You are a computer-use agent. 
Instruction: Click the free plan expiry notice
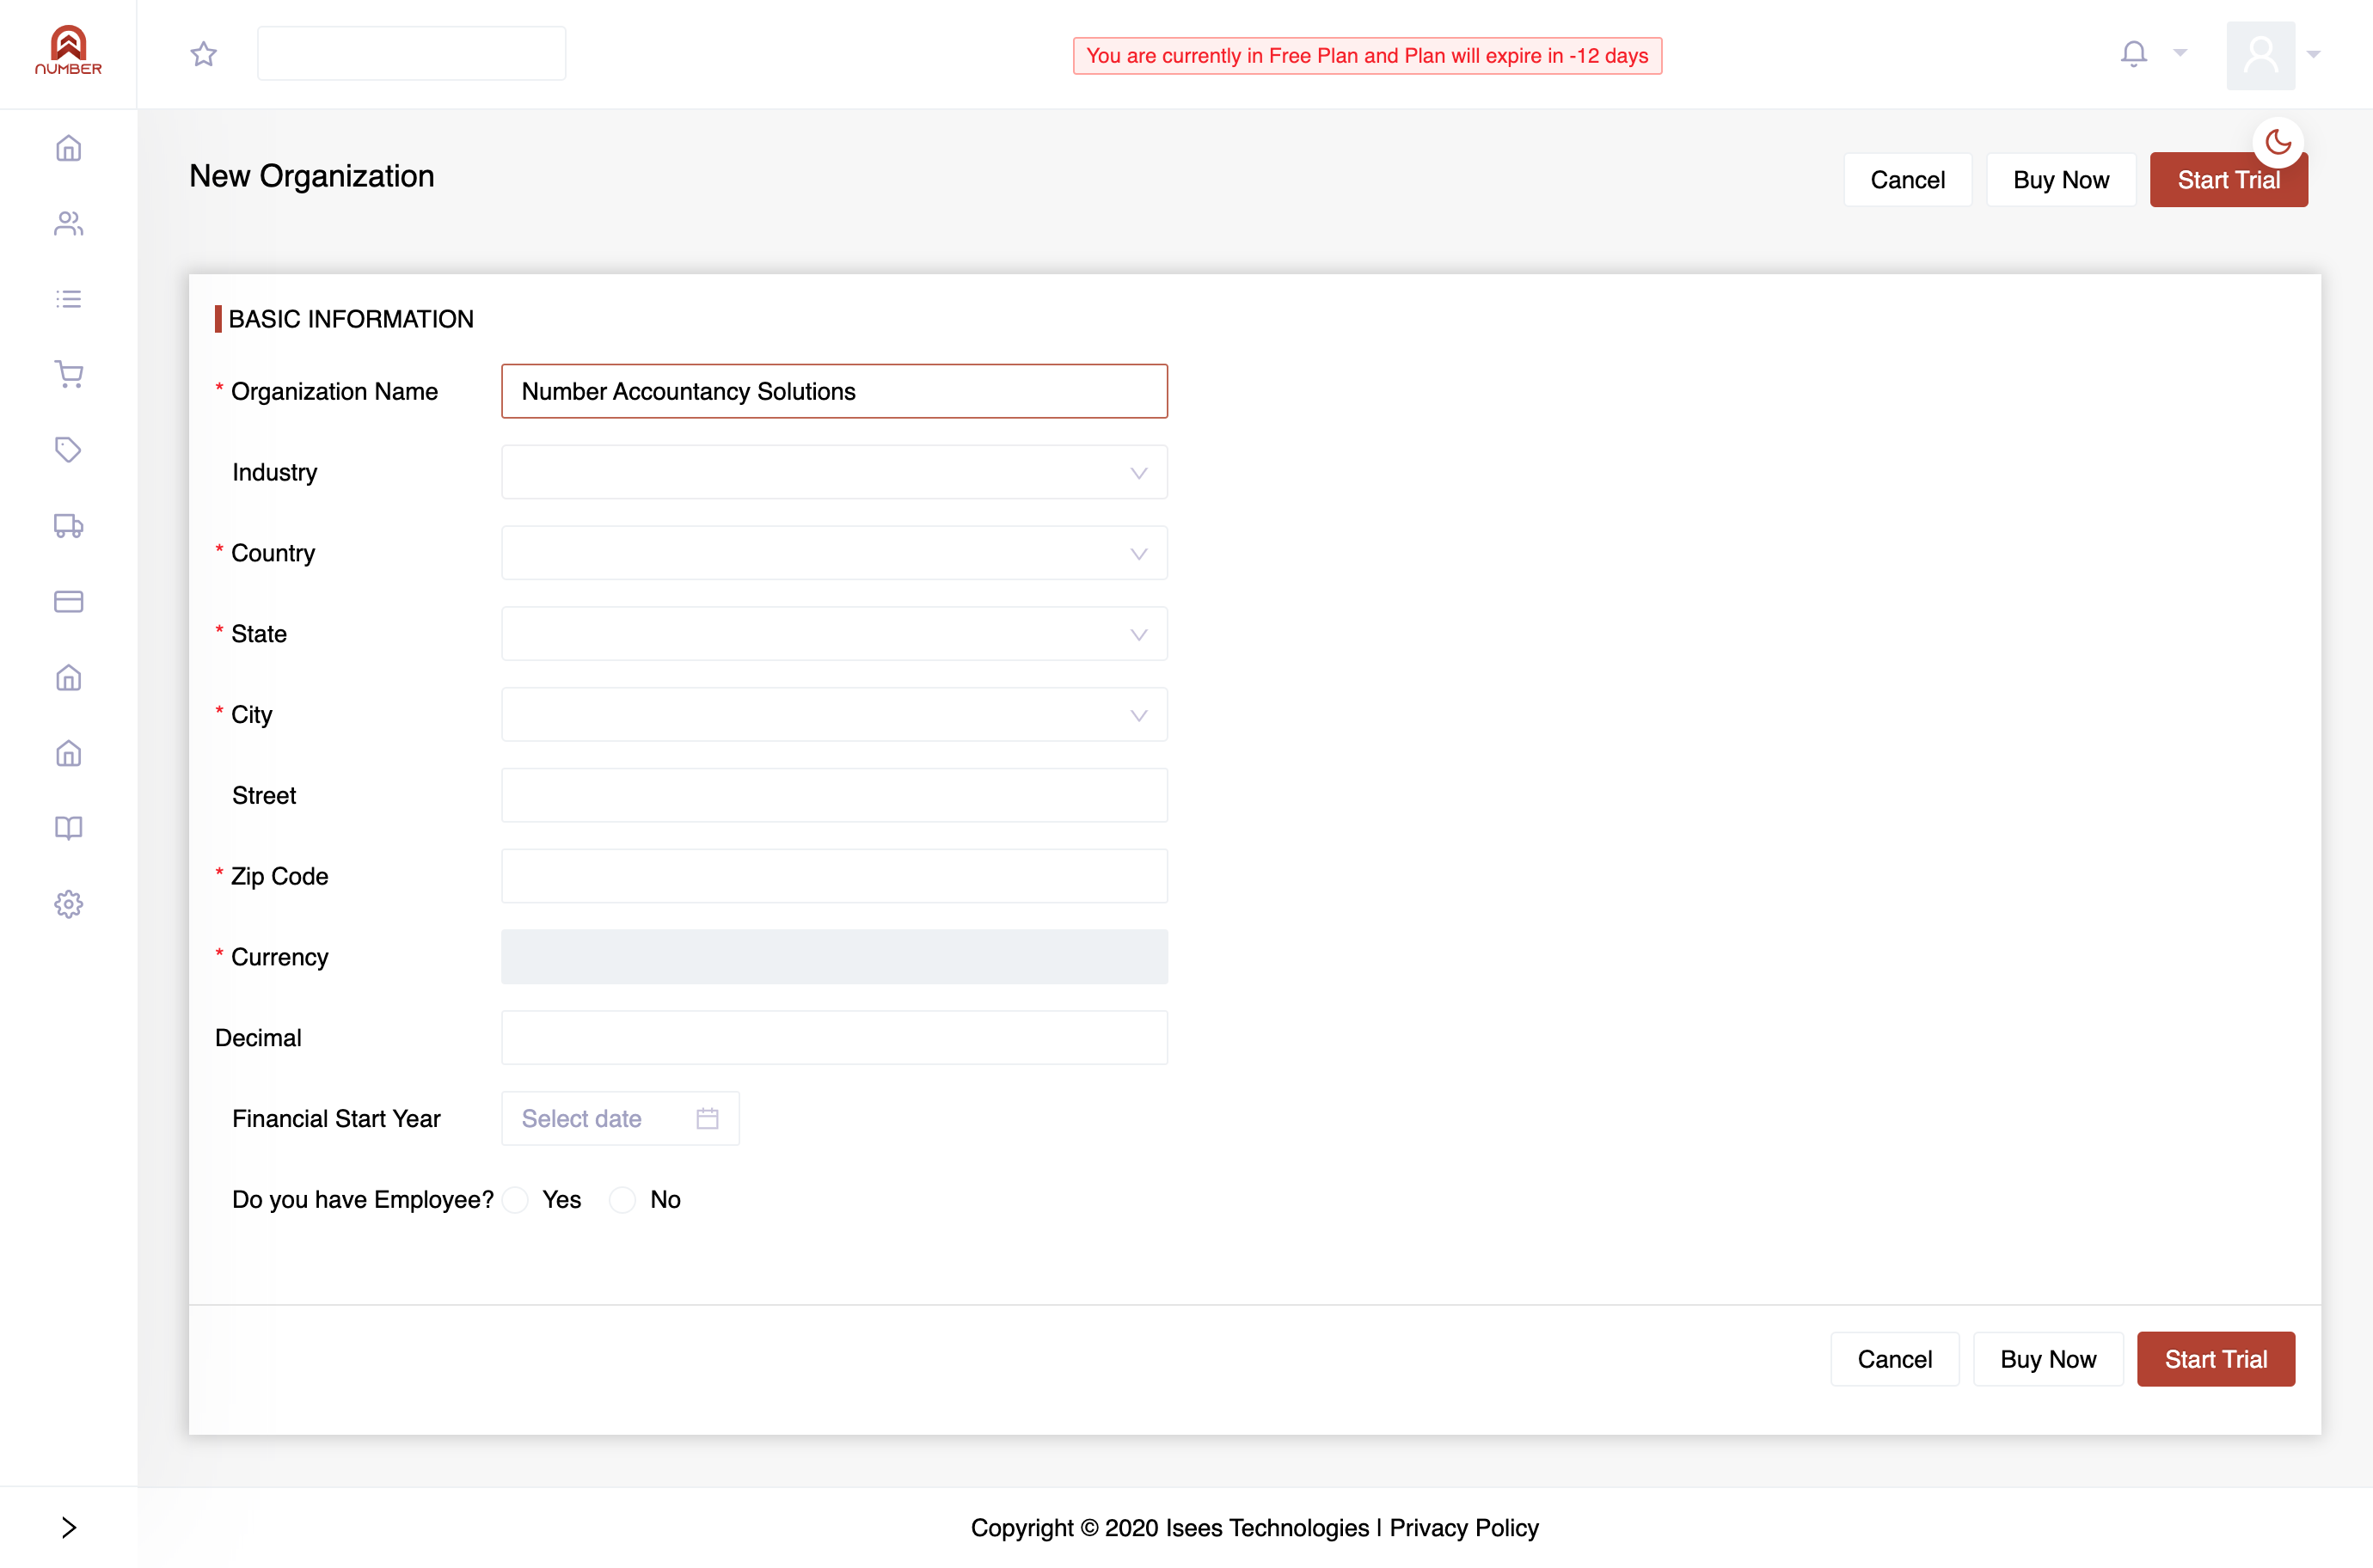tap(1367, 56)
